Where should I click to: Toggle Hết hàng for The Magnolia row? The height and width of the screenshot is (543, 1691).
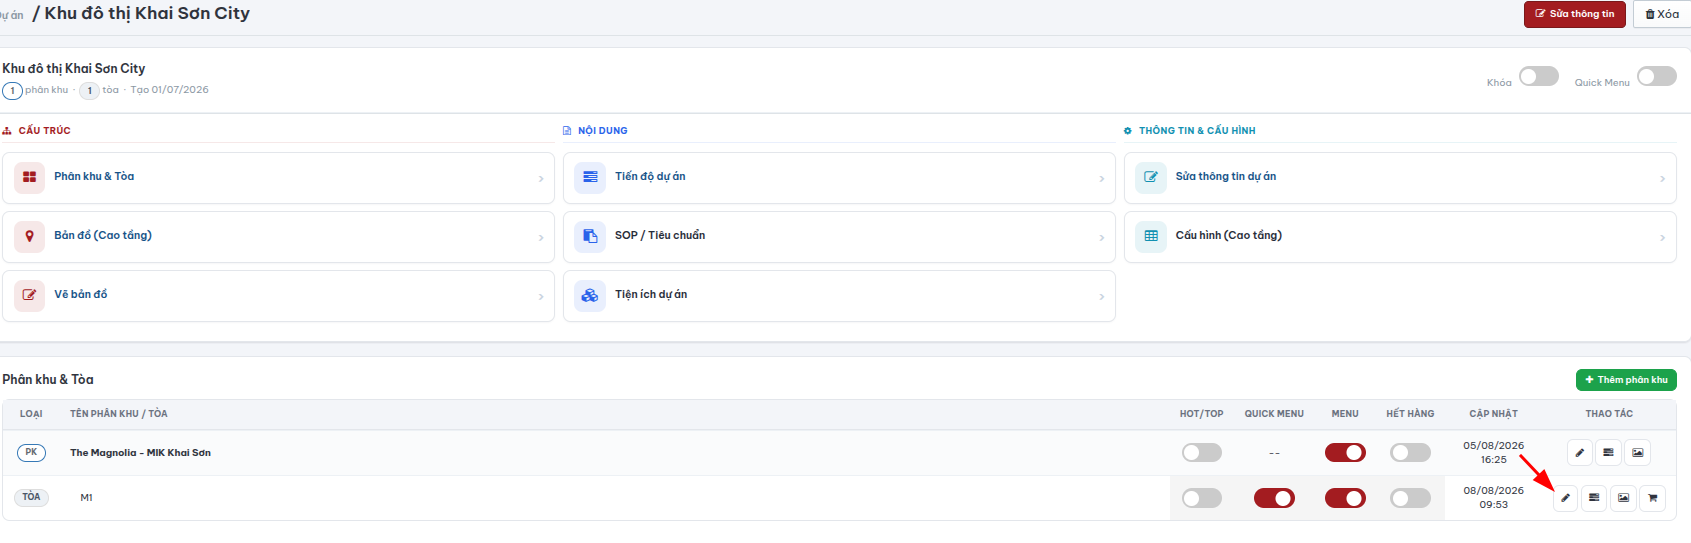[1411, 453]
